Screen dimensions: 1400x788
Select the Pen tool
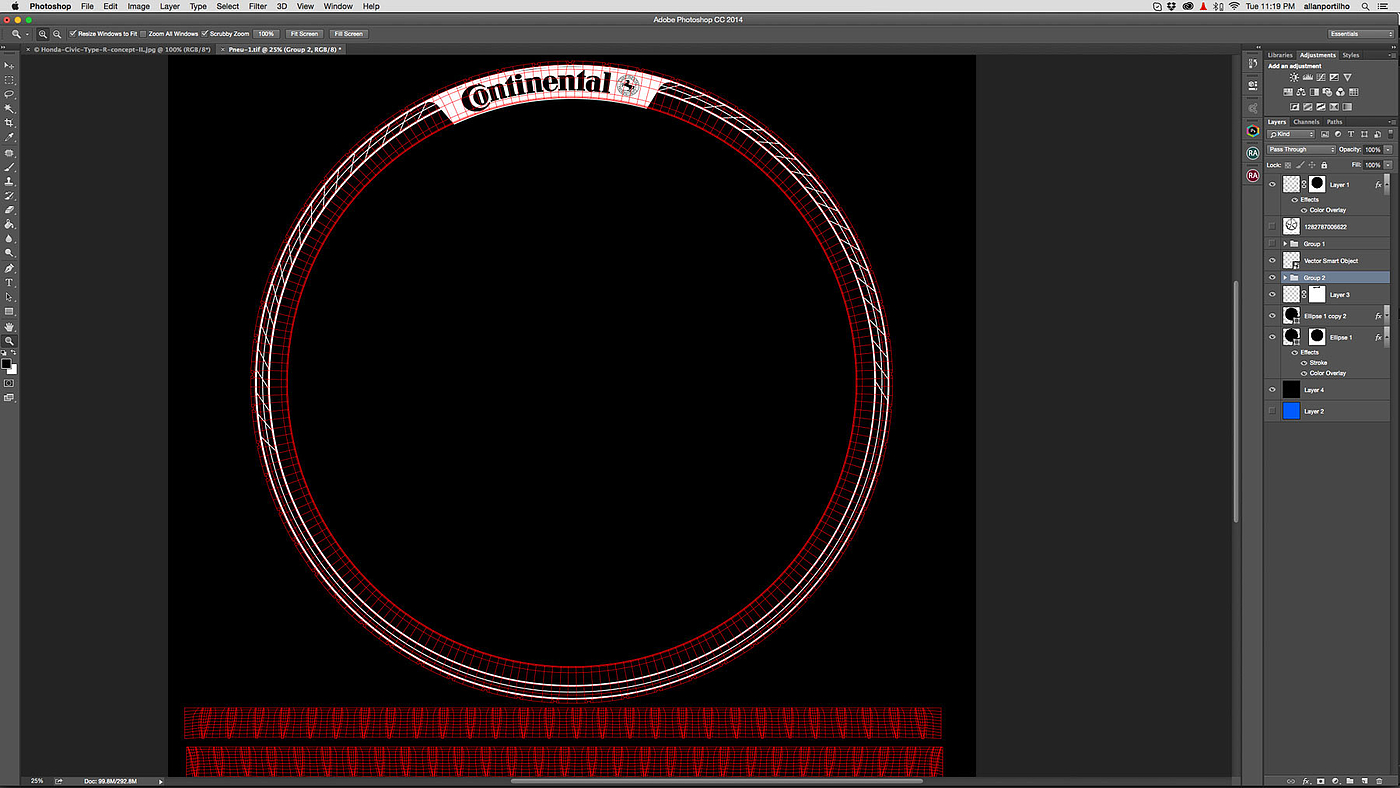(10, 269)
